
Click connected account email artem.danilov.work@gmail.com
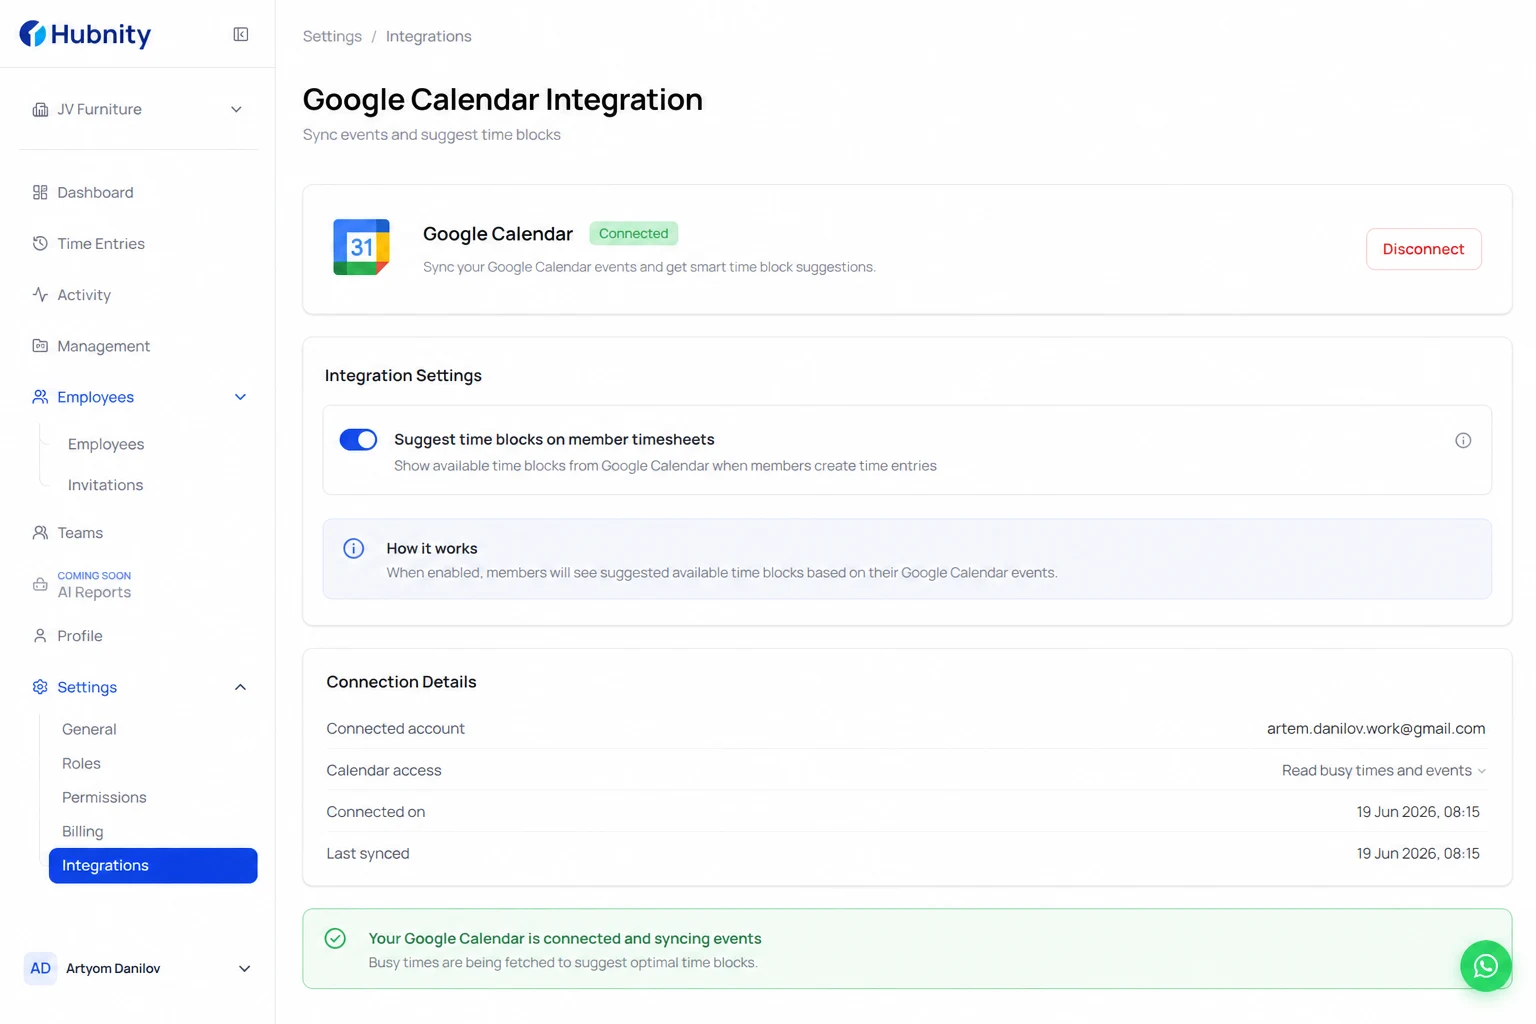1376,728
